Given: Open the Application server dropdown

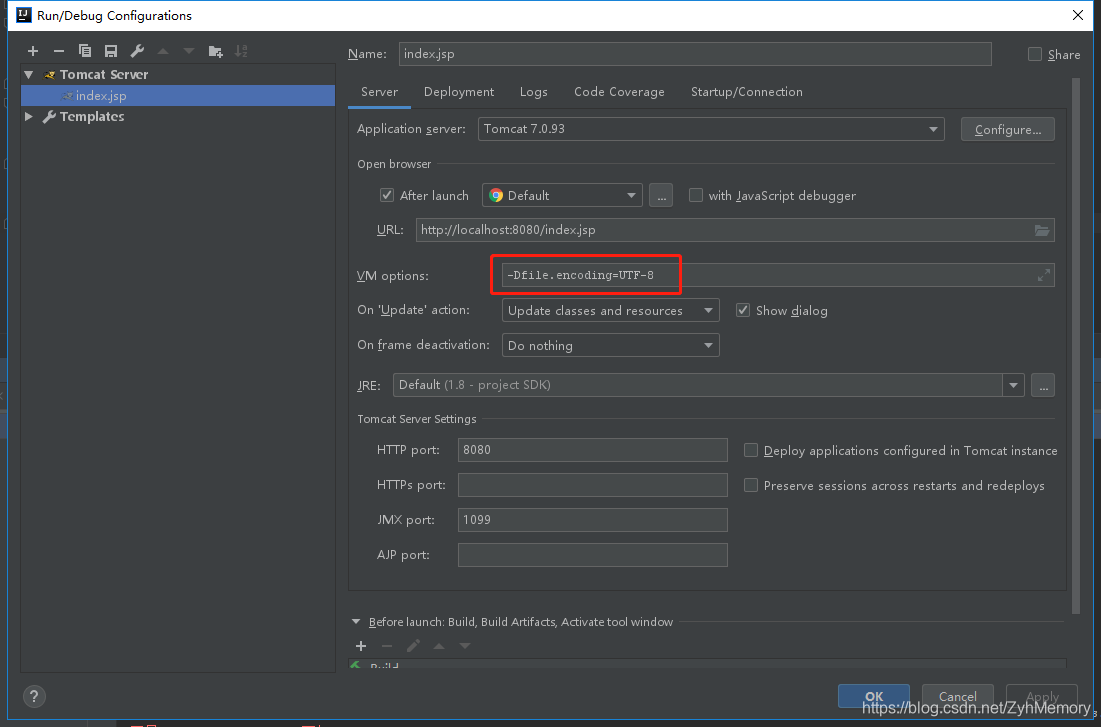Looking at the screenshot, I should point(711,129).
